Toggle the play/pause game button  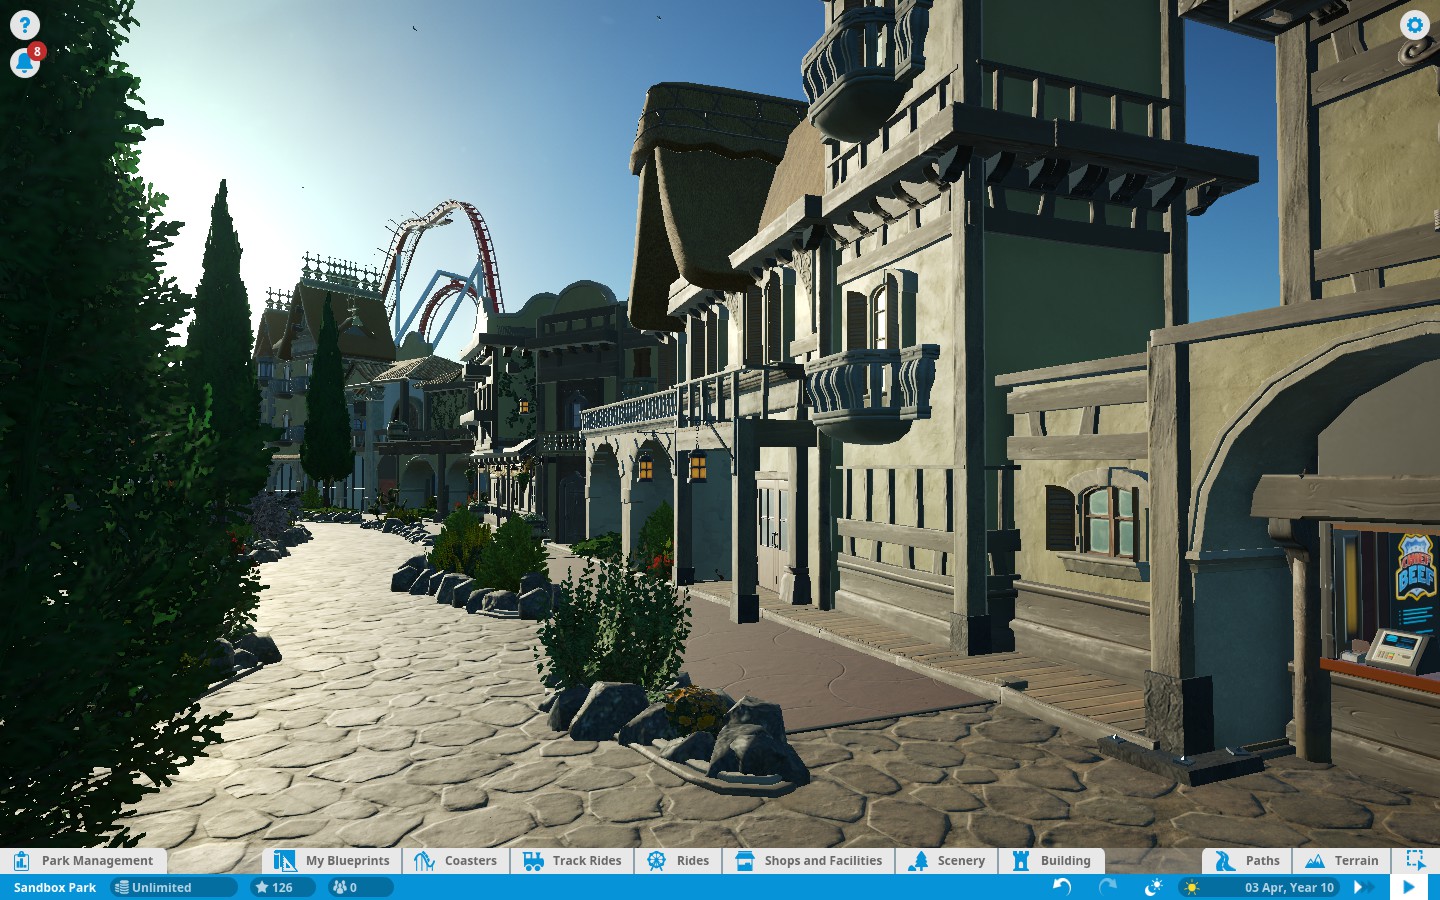[x=1408, y=887]
